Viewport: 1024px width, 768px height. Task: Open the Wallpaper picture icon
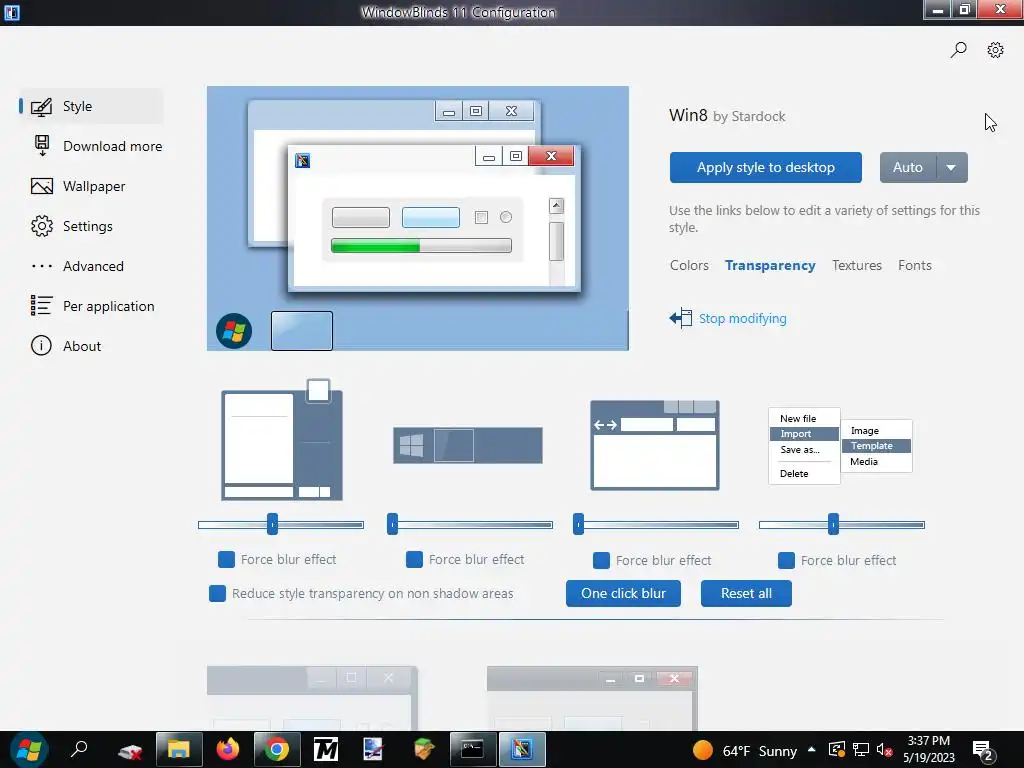(x=42, y=186)
